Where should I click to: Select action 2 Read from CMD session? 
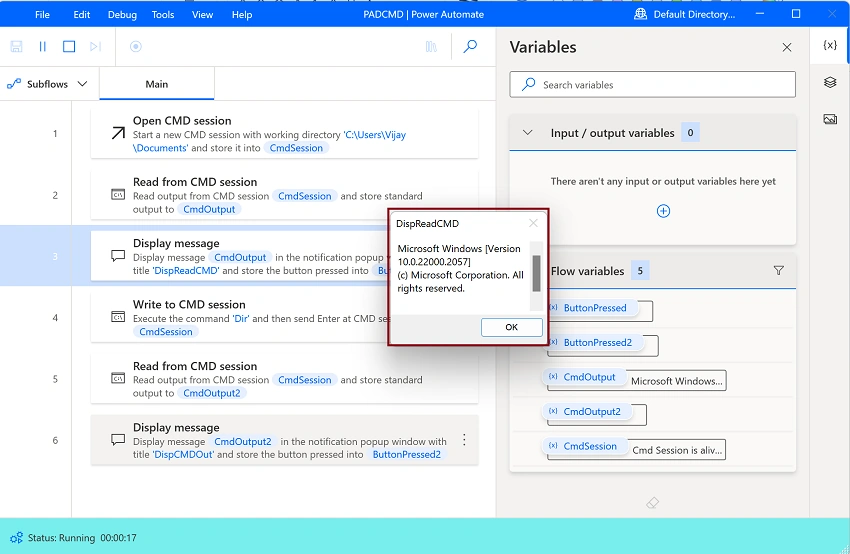pyautogui.click(x=285, y=195)
